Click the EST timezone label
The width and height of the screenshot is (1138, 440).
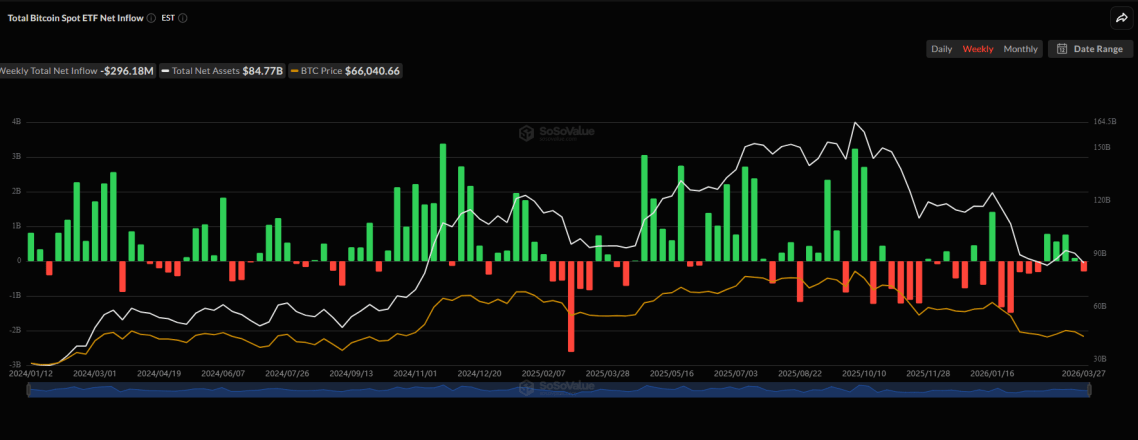(x=168, y=18)
